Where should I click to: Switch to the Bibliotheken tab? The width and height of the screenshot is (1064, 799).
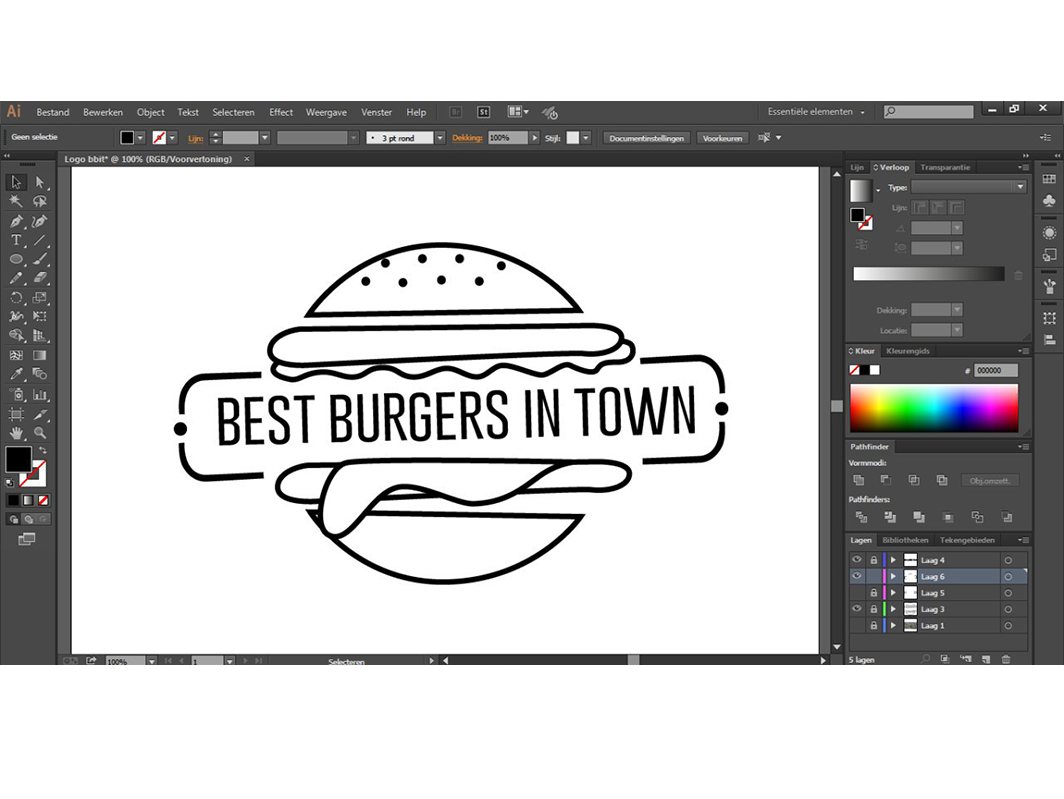[x=905, y=540]
